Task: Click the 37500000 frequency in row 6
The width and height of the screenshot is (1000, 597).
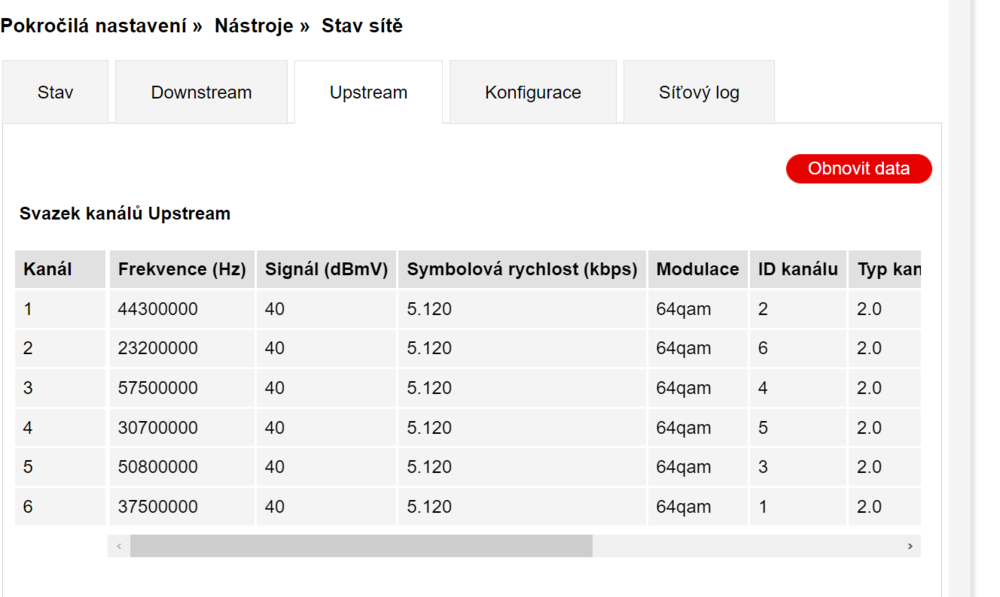Action: (158, 507)
